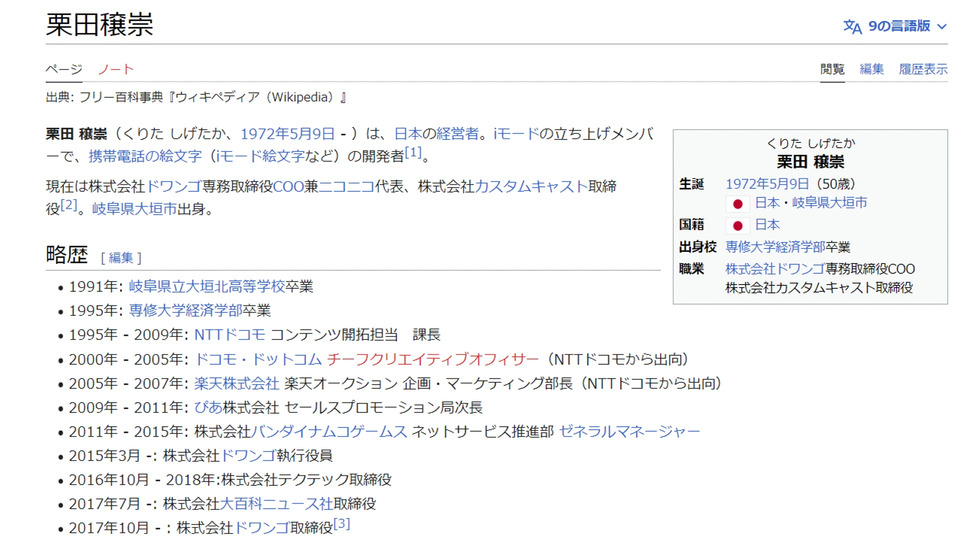Image resolution: width=960 pixels, height=540 pixels.
Task: Click the Japan flag icon in the 国籍 row
Action: coord(738,226)
